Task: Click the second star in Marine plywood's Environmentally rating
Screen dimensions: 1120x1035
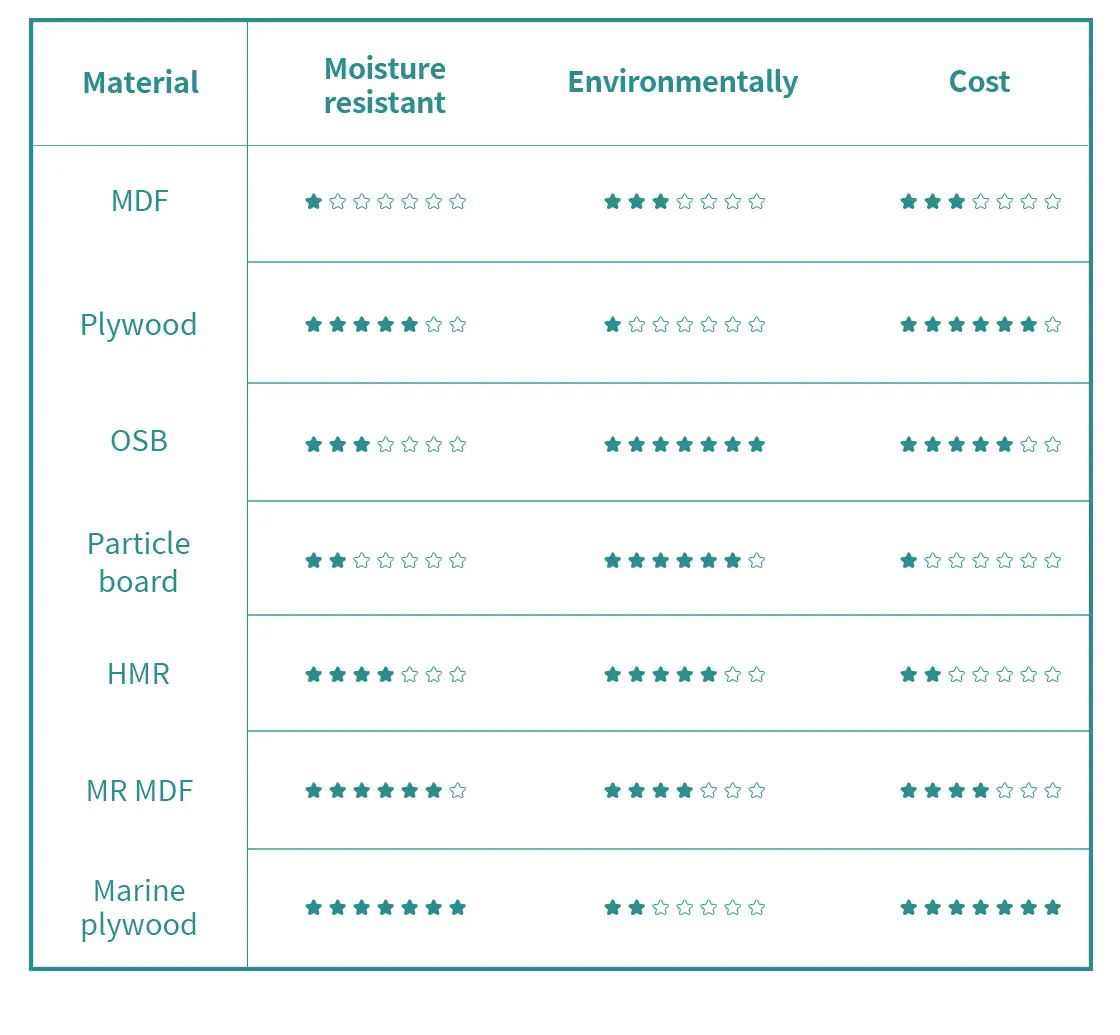Action: 636,907
